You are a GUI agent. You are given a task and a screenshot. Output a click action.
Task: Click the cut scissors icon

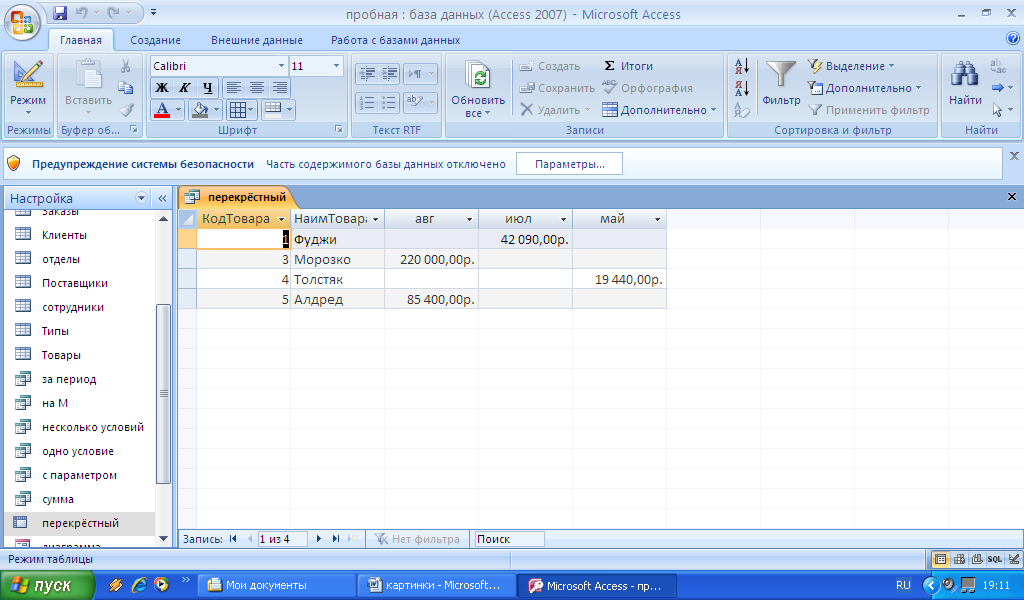(125, 66)
